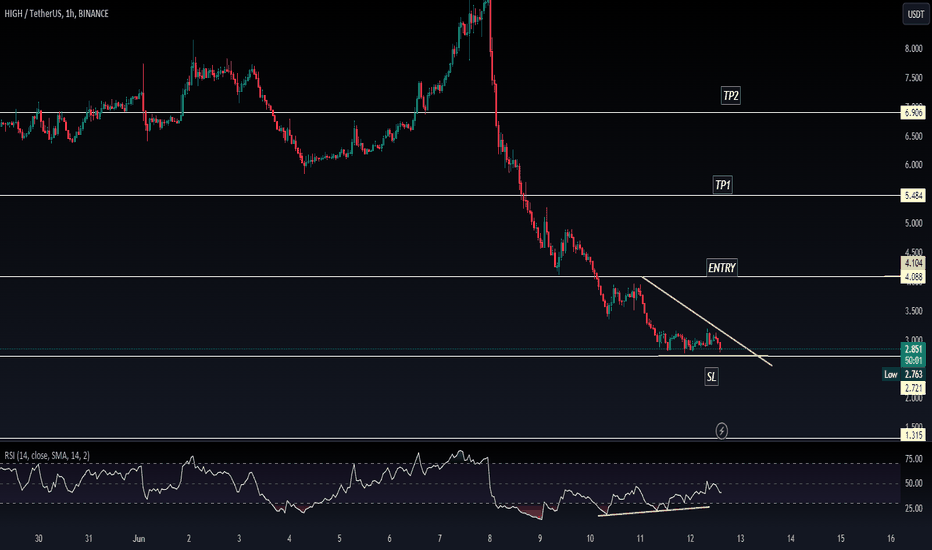This screenshot has width=932, height=550.
Task: Select the TP2 text label
Action: [731, 96]
